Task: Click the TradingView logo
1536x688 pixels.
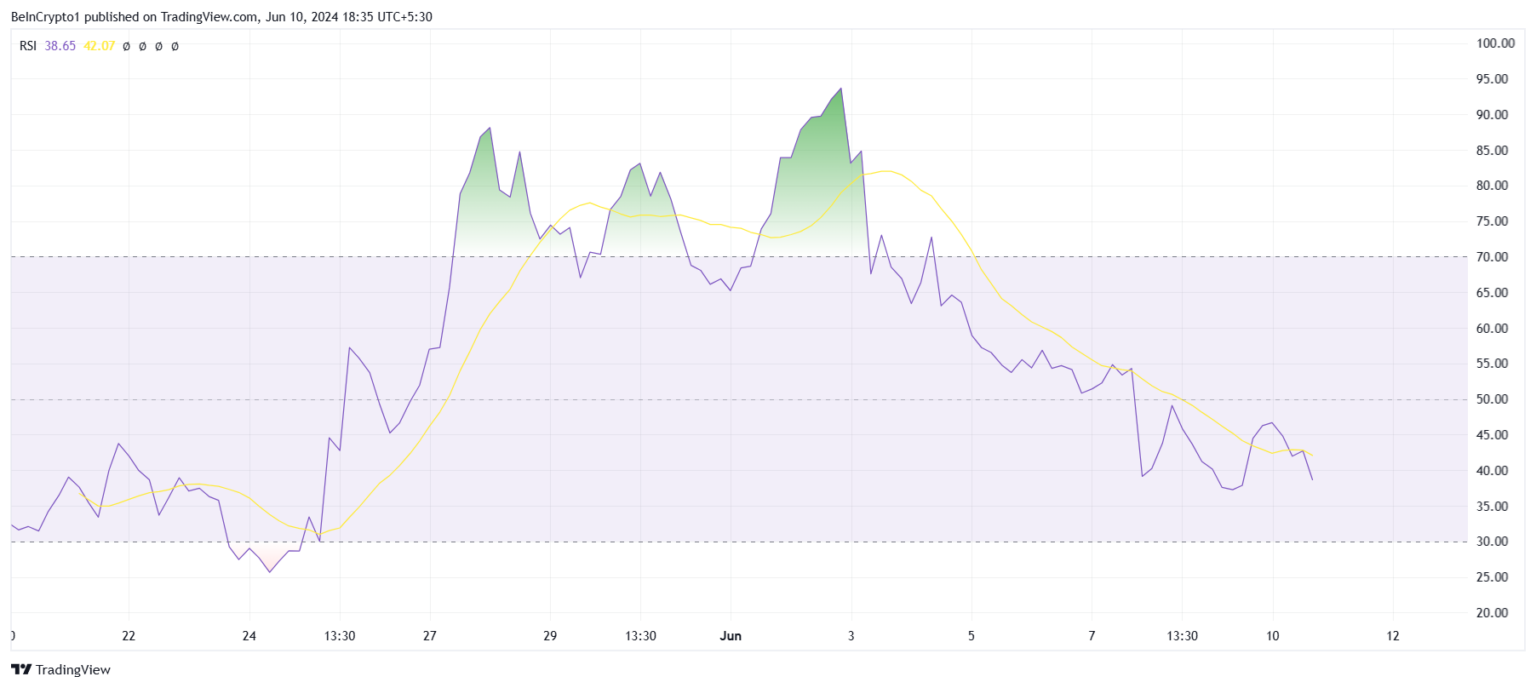Action: [x=60, y=670]
